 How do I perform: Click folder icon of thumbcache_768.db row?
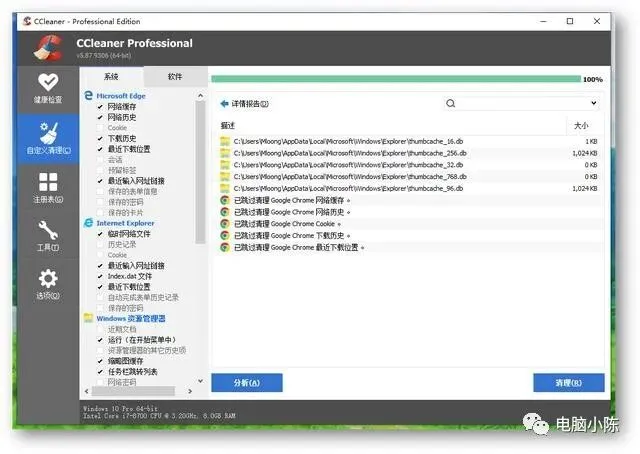(x=225, y=177)
